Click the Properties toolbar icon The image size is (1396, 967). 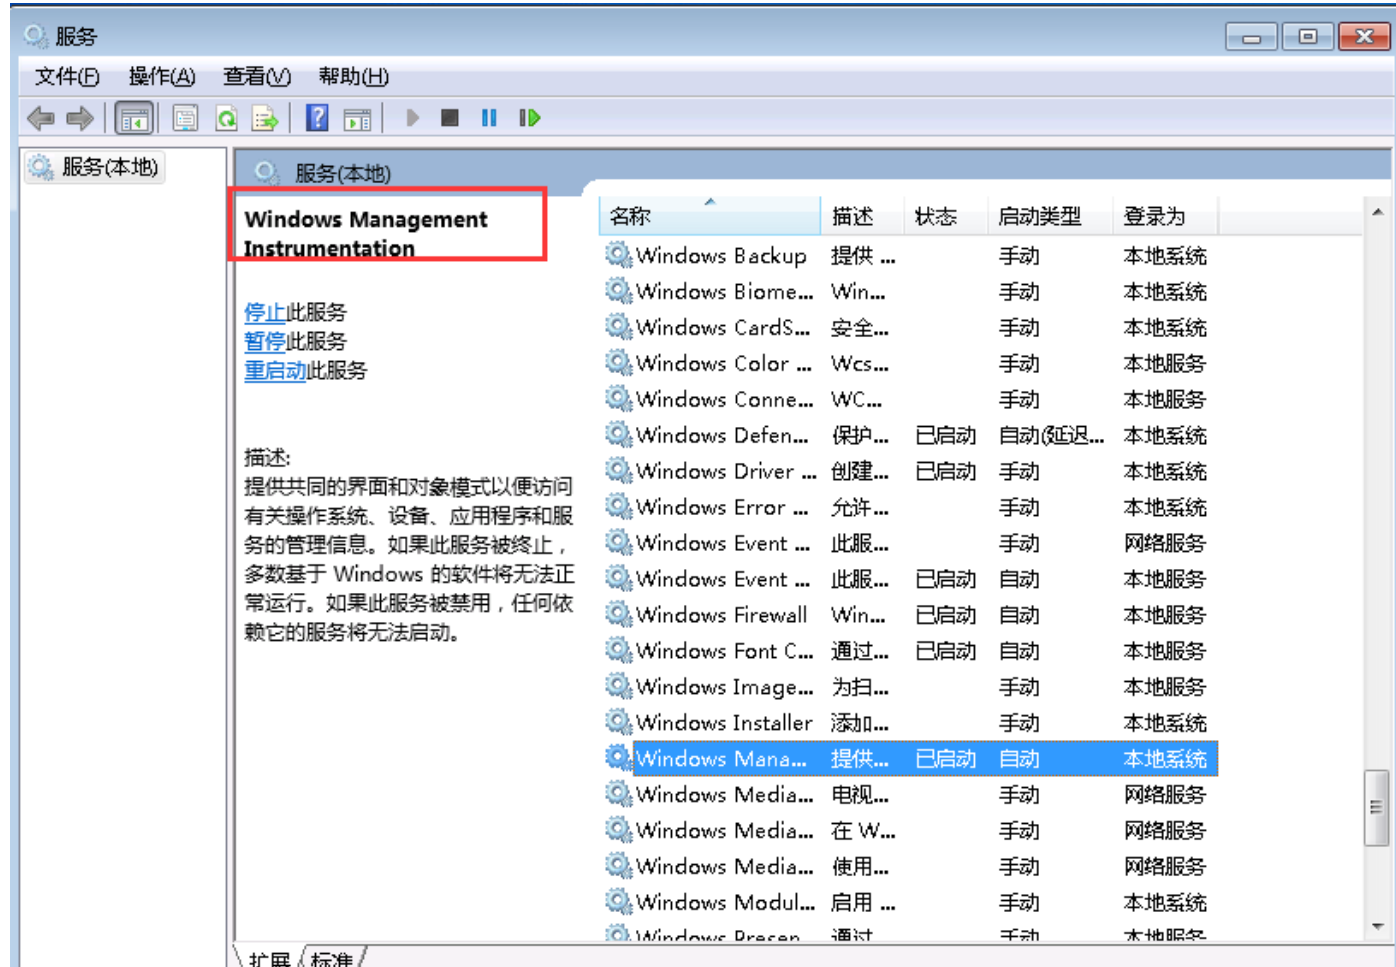186,118
